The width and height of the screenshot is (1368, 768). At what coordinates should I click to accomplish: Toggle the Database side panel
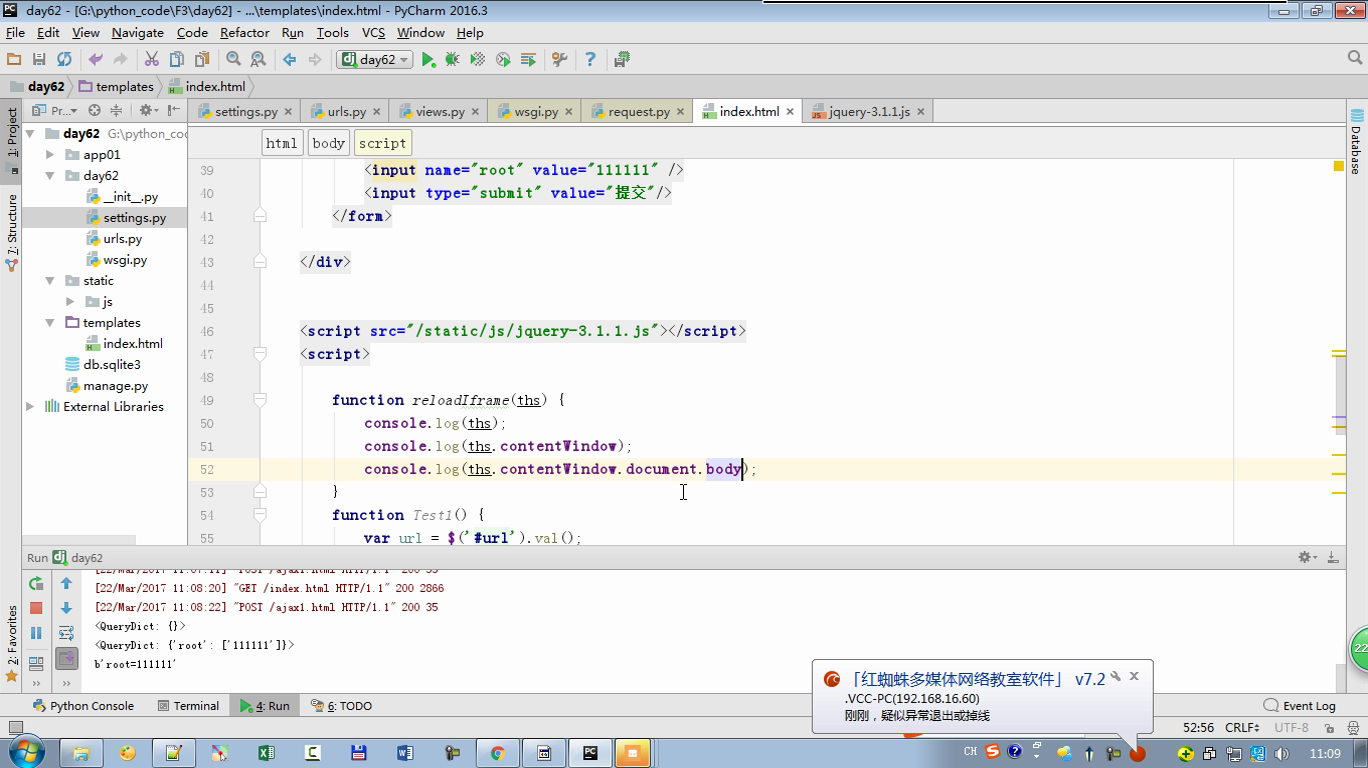[x=1356, y=142]
